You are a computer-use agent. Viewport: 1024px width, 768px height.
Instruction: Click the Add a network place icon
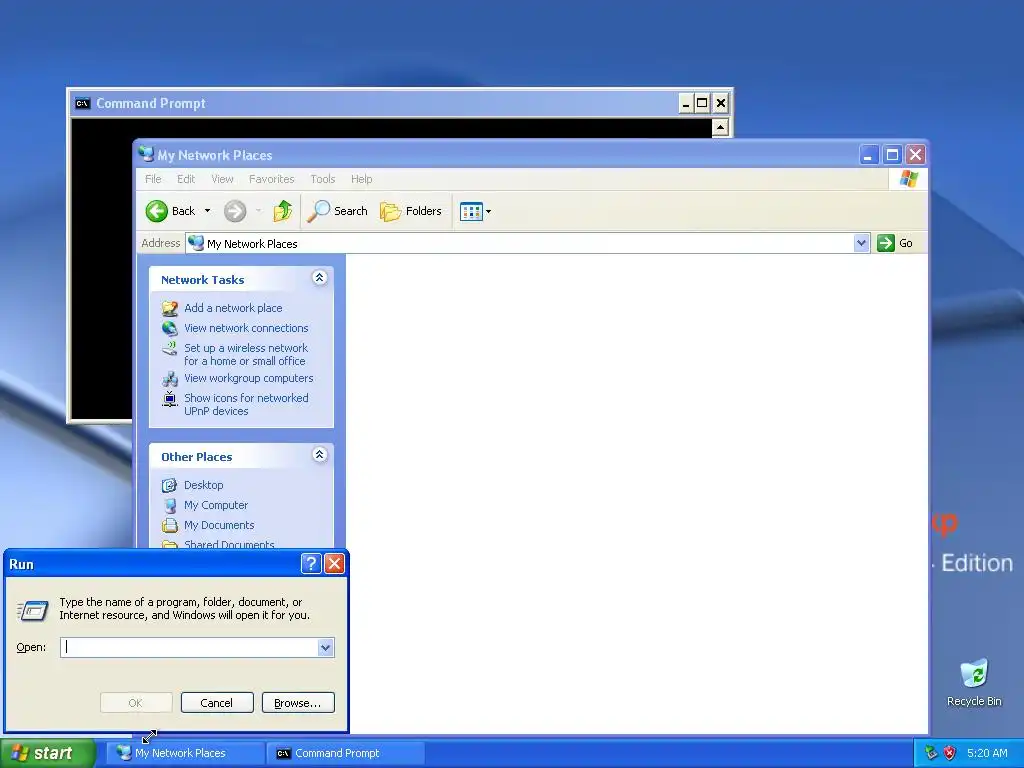[170, 308]
